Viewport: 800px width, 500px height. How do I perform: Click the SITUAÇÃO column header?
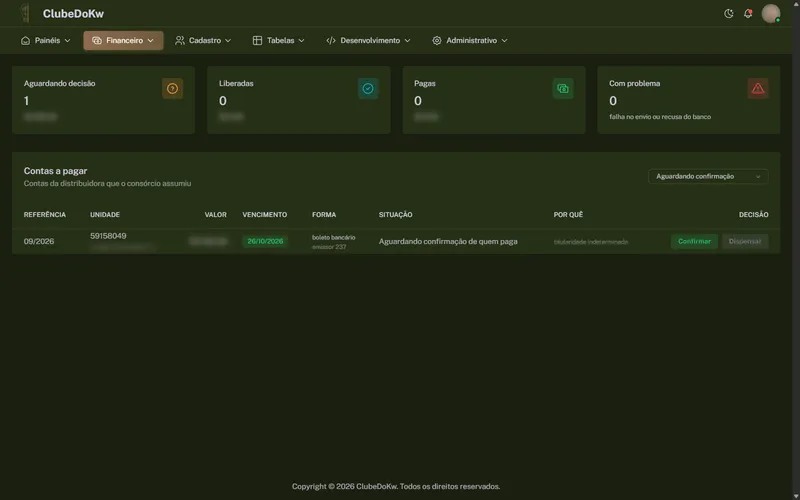click(x=395, y=215)
